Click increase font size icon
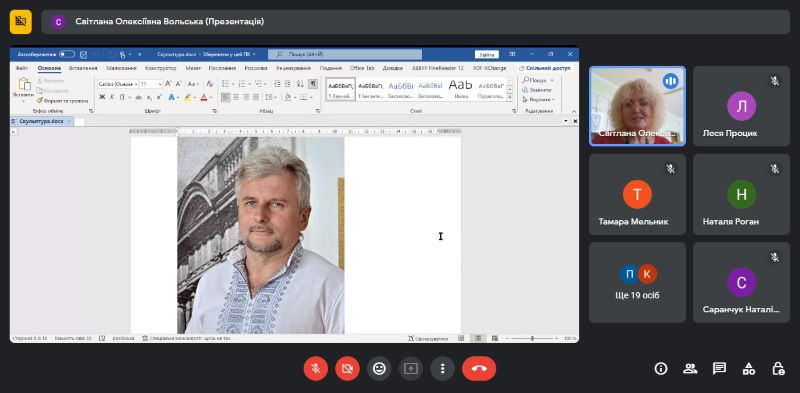 (x=168, y=84)
